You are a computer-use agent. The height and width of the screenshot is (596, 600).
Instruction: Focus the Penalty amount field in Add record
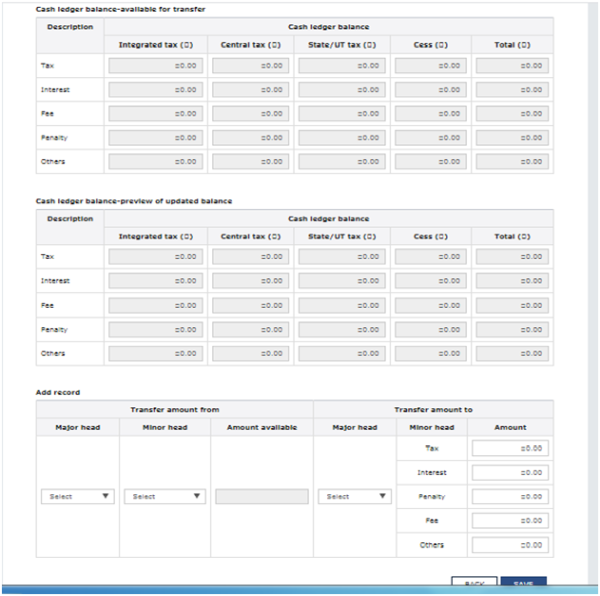pyautogui.click(x=510, y=496)
